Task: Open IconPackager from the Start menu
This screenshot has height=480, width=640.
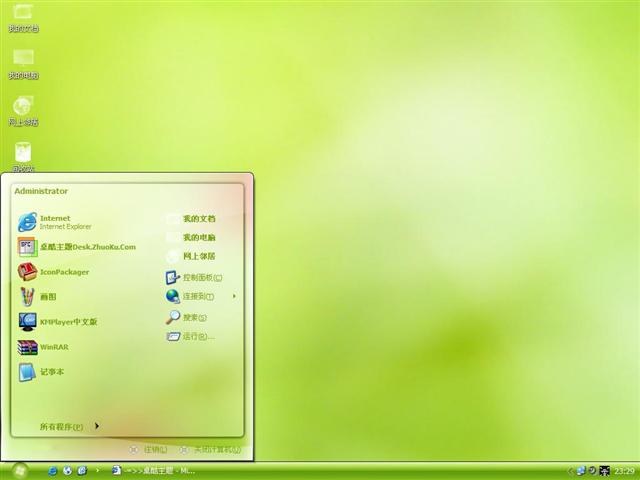Action: click(x=53, y=272)
